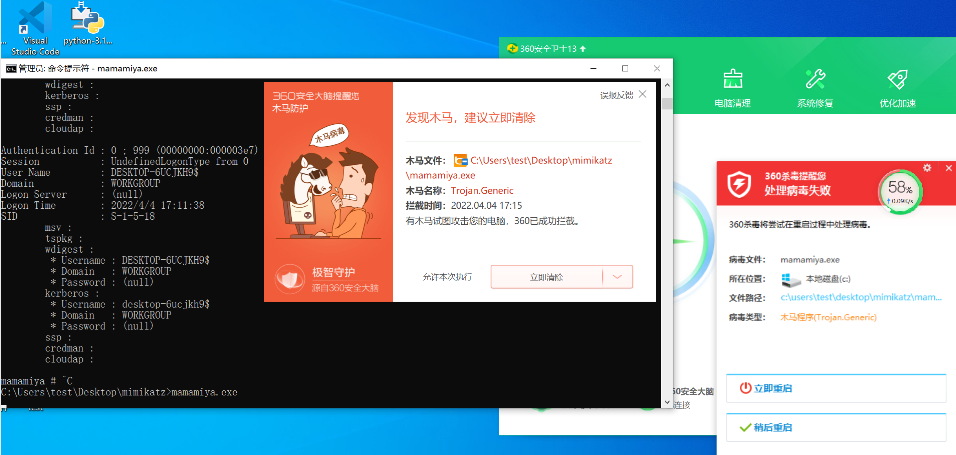Open settings gear in the 360杀毒 alert
Screen dimensions: 956x455
927,168
